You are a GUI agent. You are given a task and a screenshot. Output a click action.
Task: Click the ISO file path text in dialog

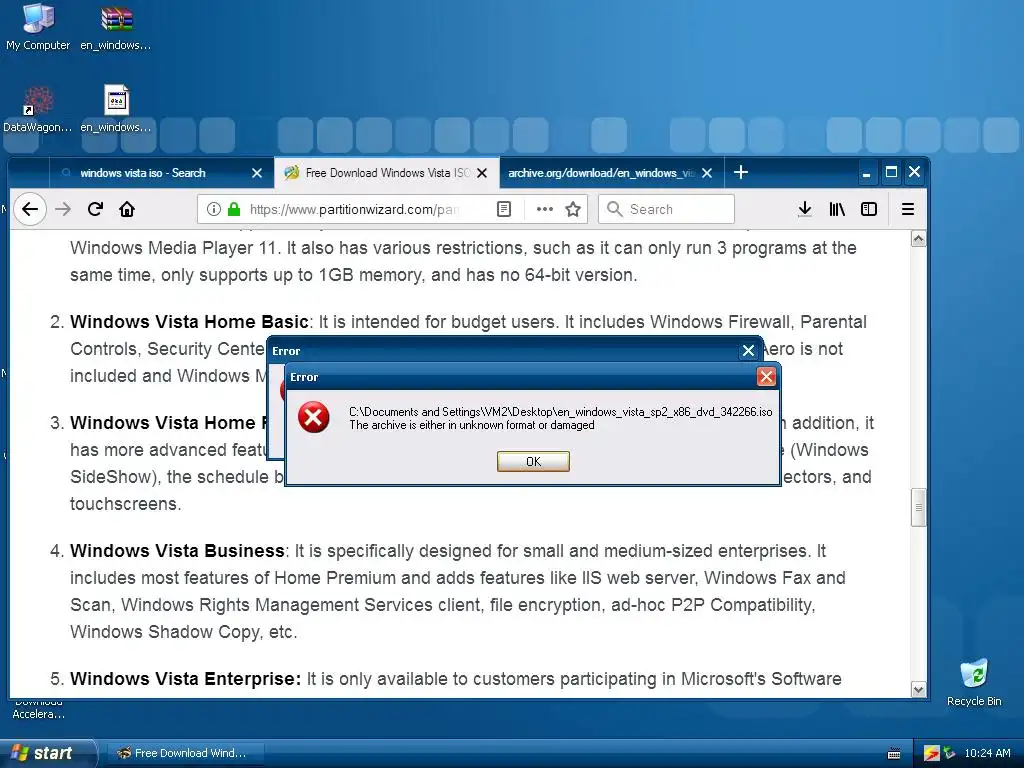[x=560, y=411]
